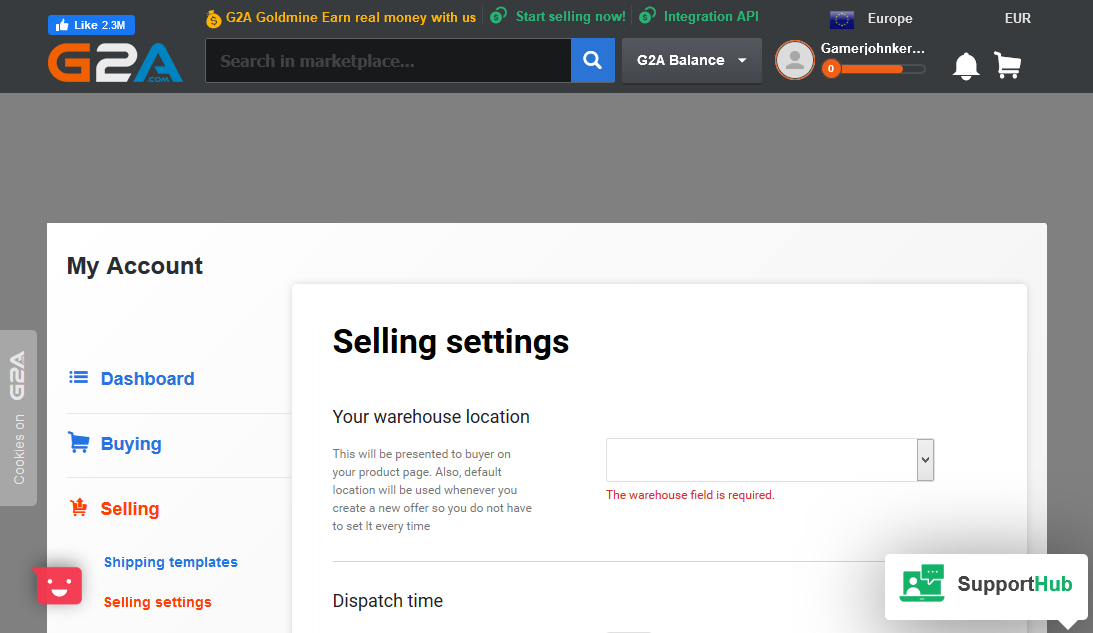
Task: Open the Integration API link
Action: point(711,16)
